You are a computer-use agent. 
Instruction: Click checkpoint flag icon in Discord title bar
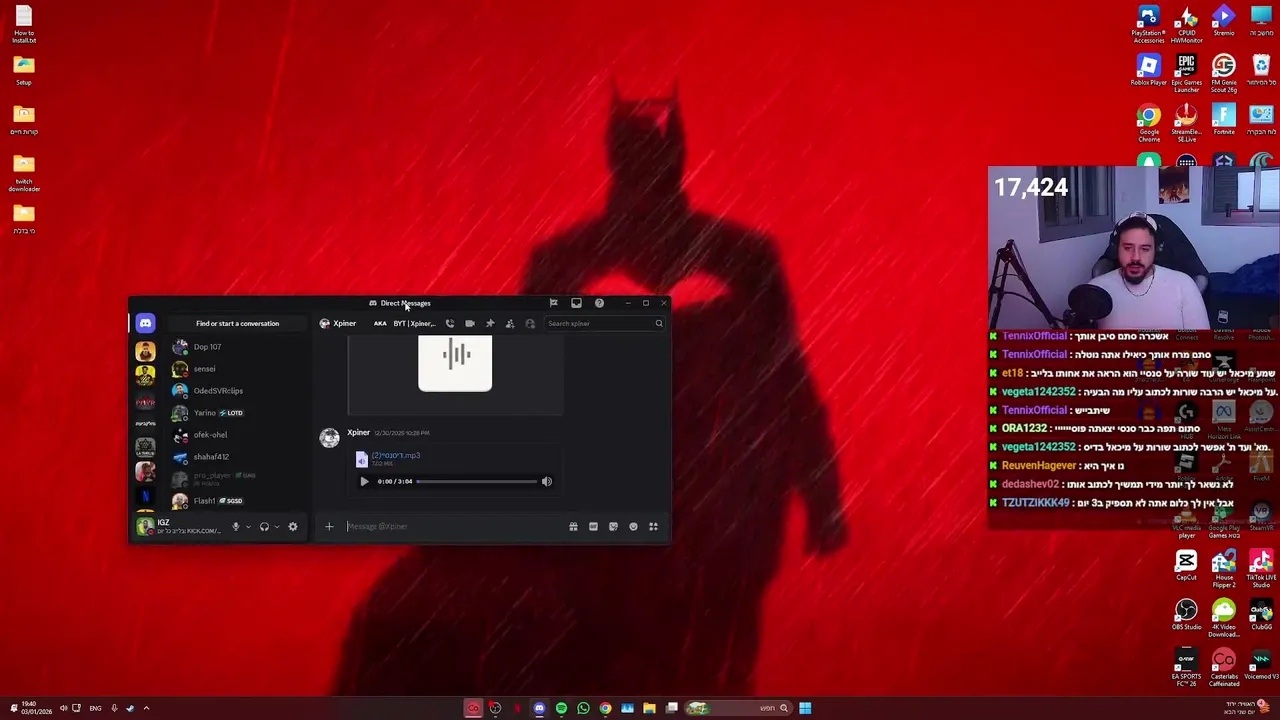click(553, 303)
